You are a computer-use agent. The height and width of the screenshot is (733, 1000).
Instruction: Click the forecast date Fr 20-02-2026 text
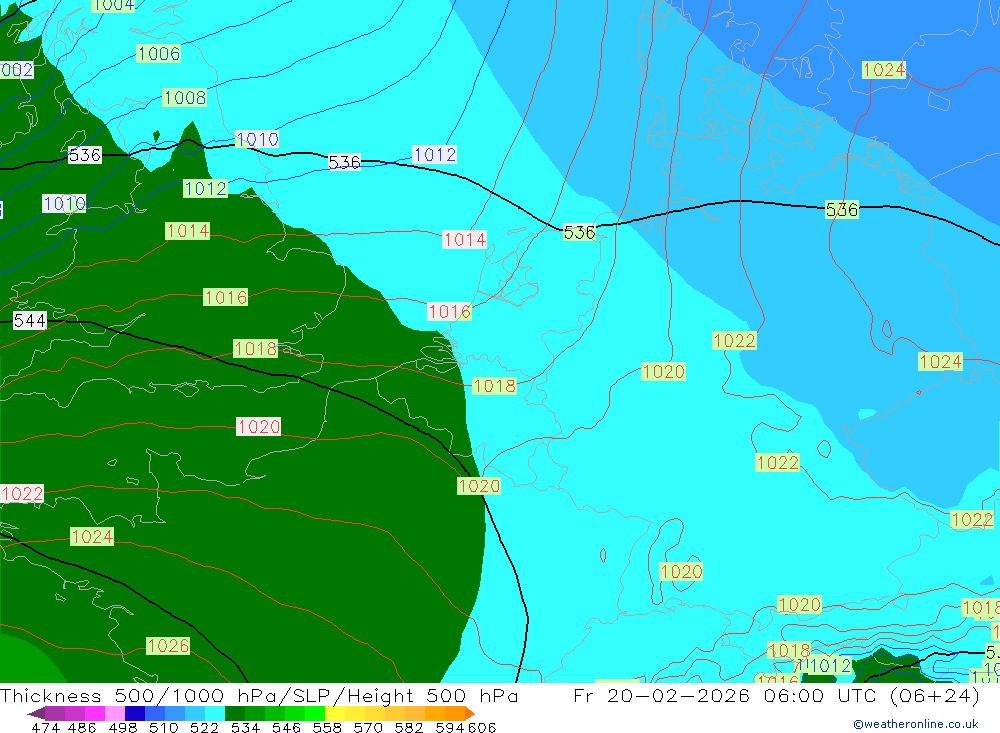662,695
